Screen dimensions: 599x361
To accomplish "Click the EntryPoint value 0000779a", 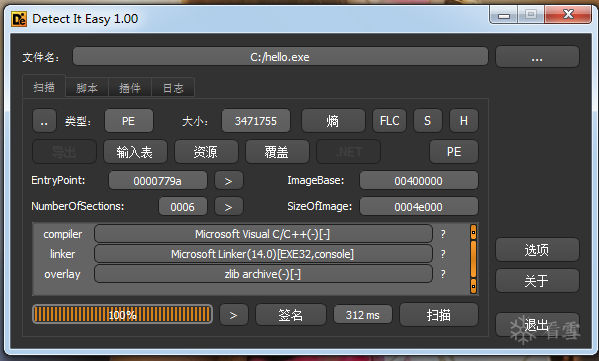I will pos(158,181).
